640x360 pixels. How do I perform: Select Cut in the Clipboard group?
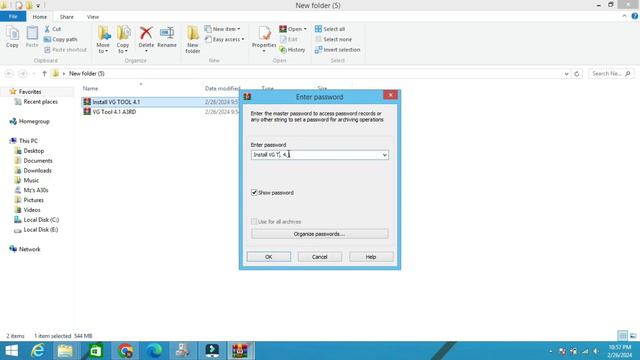coord(53,29)
